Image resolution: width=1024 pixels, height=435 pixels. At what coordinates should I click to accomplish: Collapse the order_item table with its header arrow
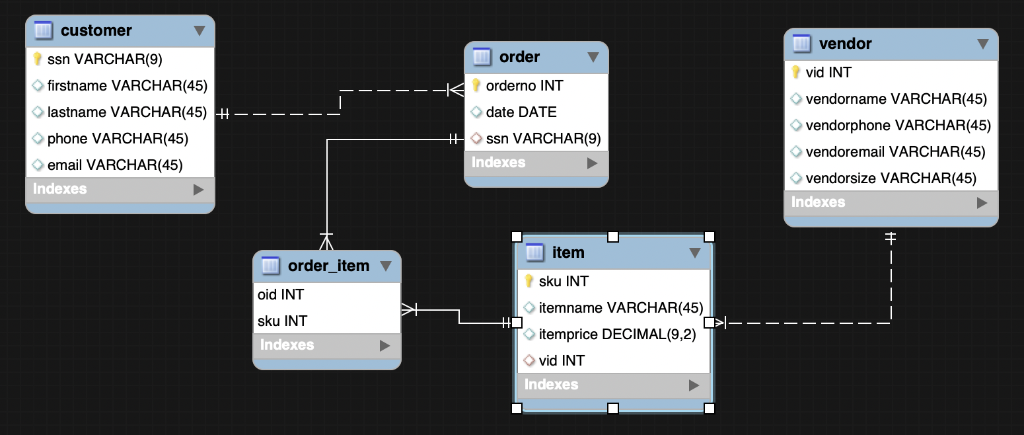point(385,266)
